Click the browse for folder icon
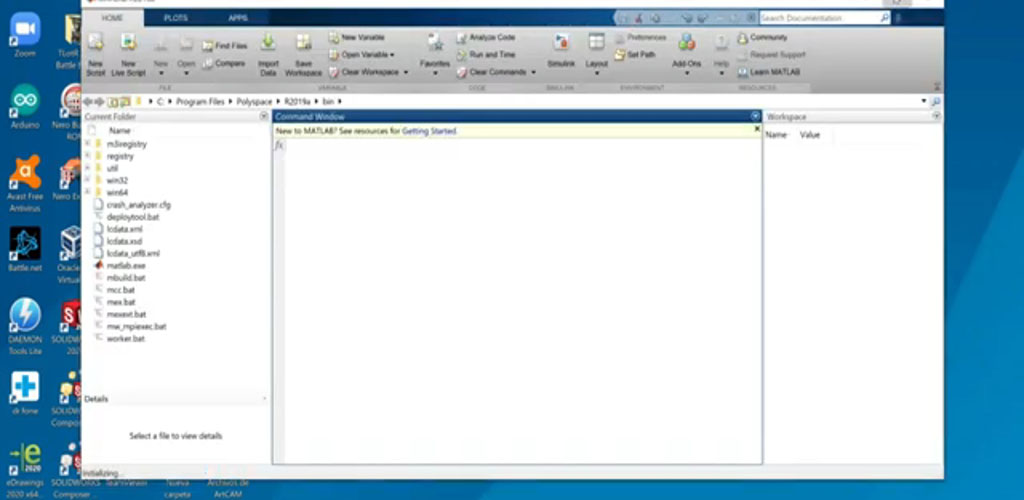 (x=125, y=102)
